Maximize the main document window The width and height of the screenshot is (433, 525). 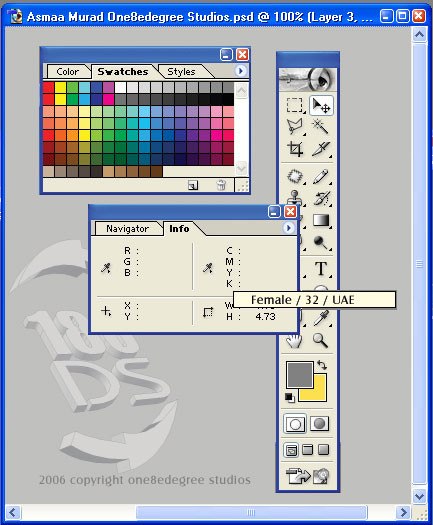403,16
